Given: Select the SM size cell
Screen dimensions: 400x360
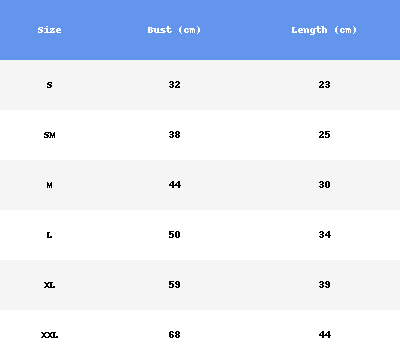Looking at the screenshot, I should [49, 135].
